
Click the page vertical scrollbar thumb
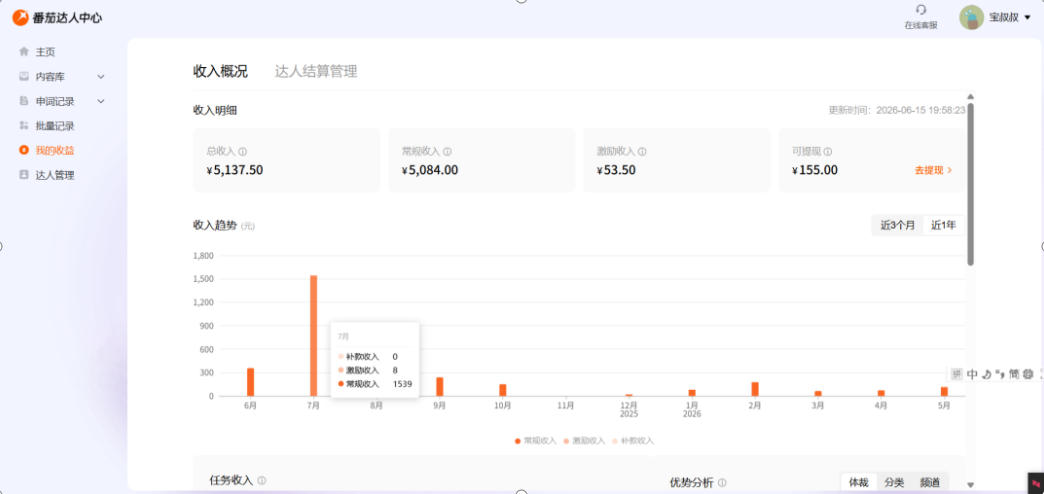point(970,184)
